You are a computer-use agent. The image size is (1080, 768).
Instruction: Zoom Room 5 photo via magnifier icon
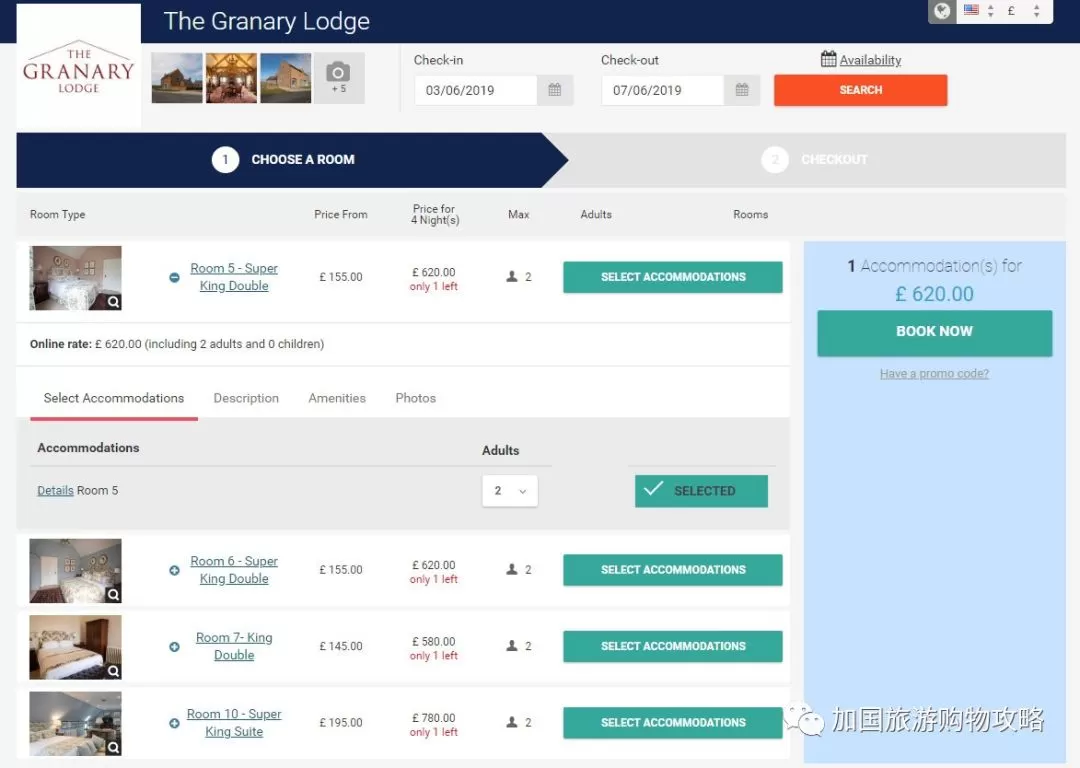(114, 302)
